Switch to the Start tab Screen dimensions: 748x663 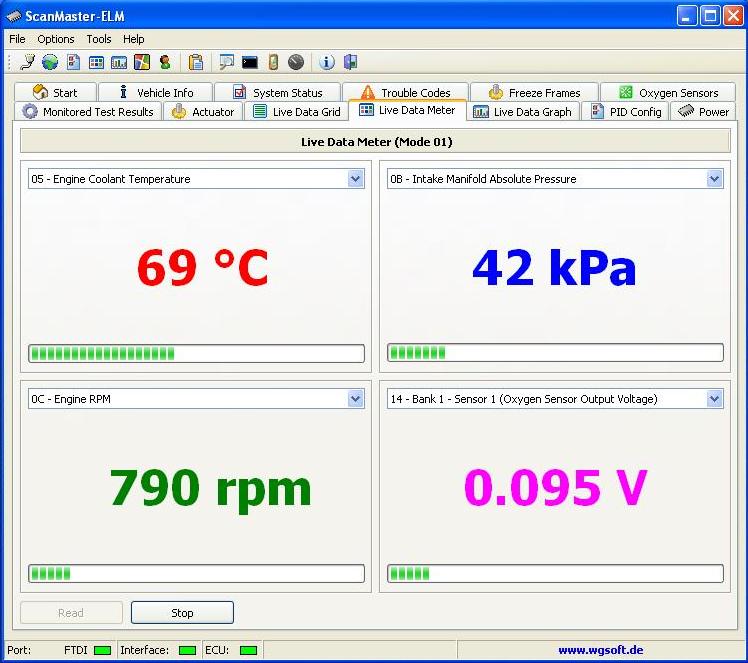(x=55, y=92)
